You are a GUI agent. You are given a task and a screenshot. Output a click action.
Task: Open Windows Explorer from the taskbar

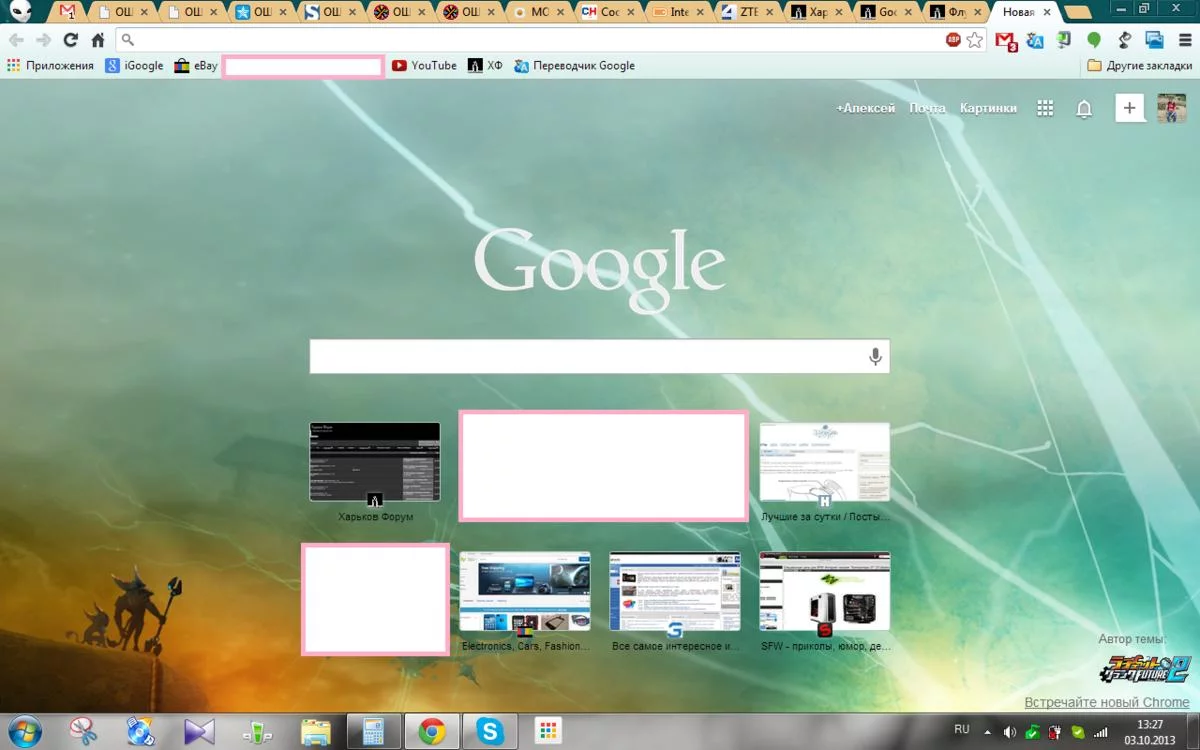click(316, 732)
